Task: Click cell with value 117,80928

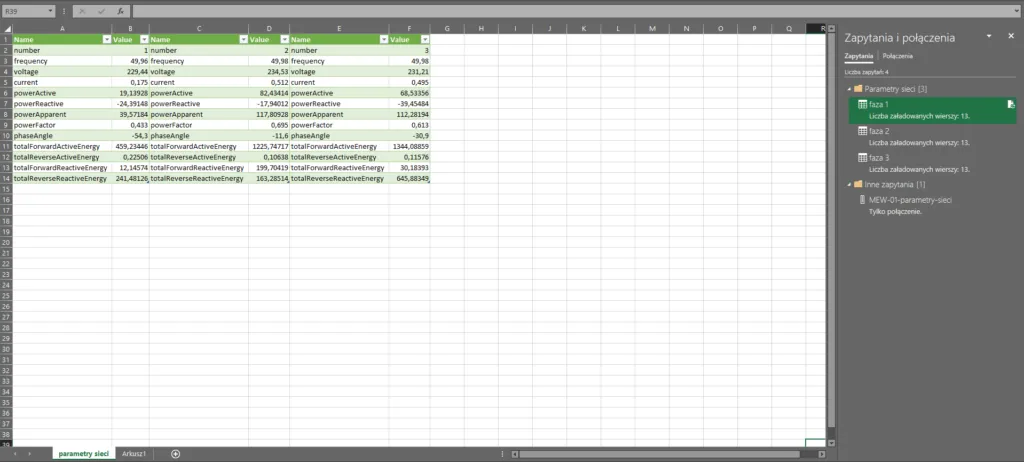Action: coord(269,114)
